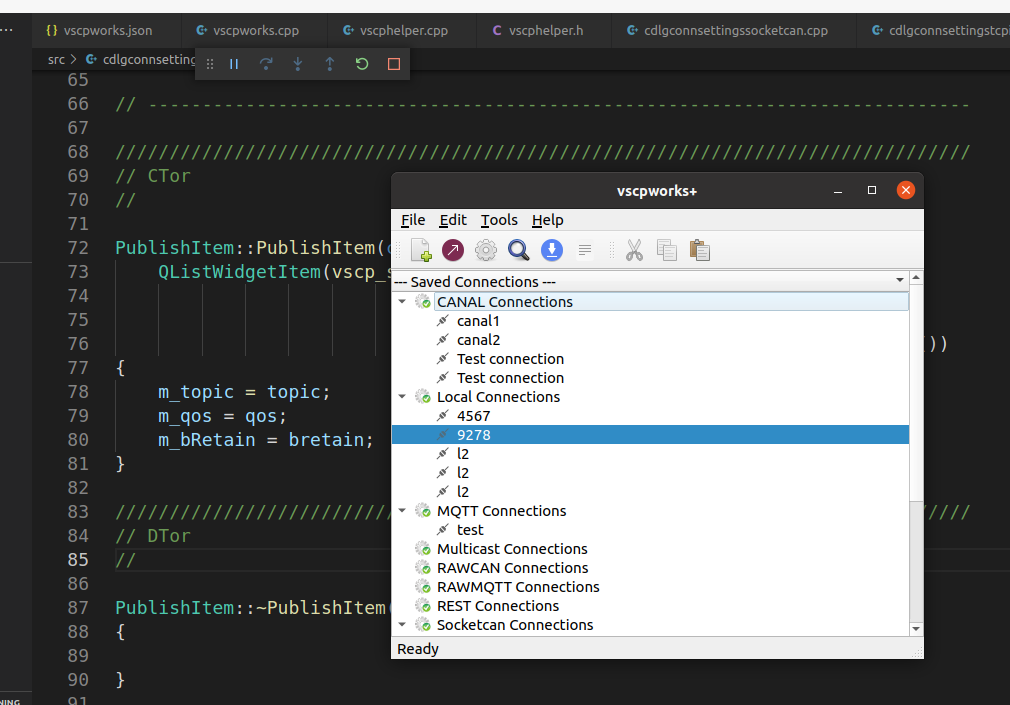Click the maroon arrow connect icon
This screenshot has width=1010, height=705.
click(453, 250)
